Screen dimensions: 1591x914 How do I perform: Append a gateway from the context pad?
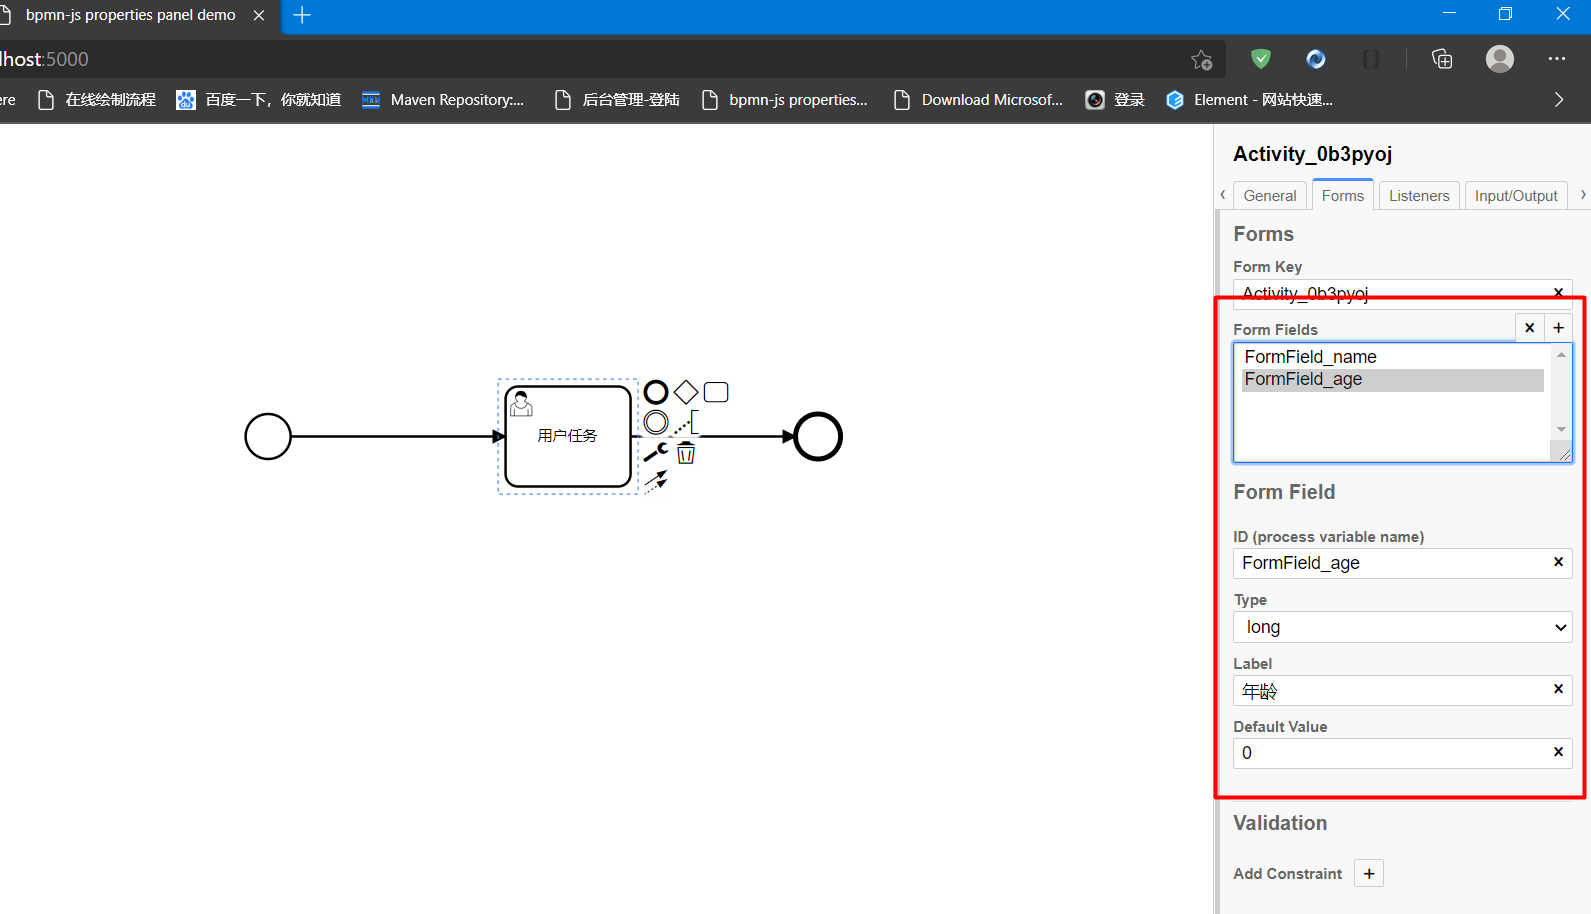point(686,392)
